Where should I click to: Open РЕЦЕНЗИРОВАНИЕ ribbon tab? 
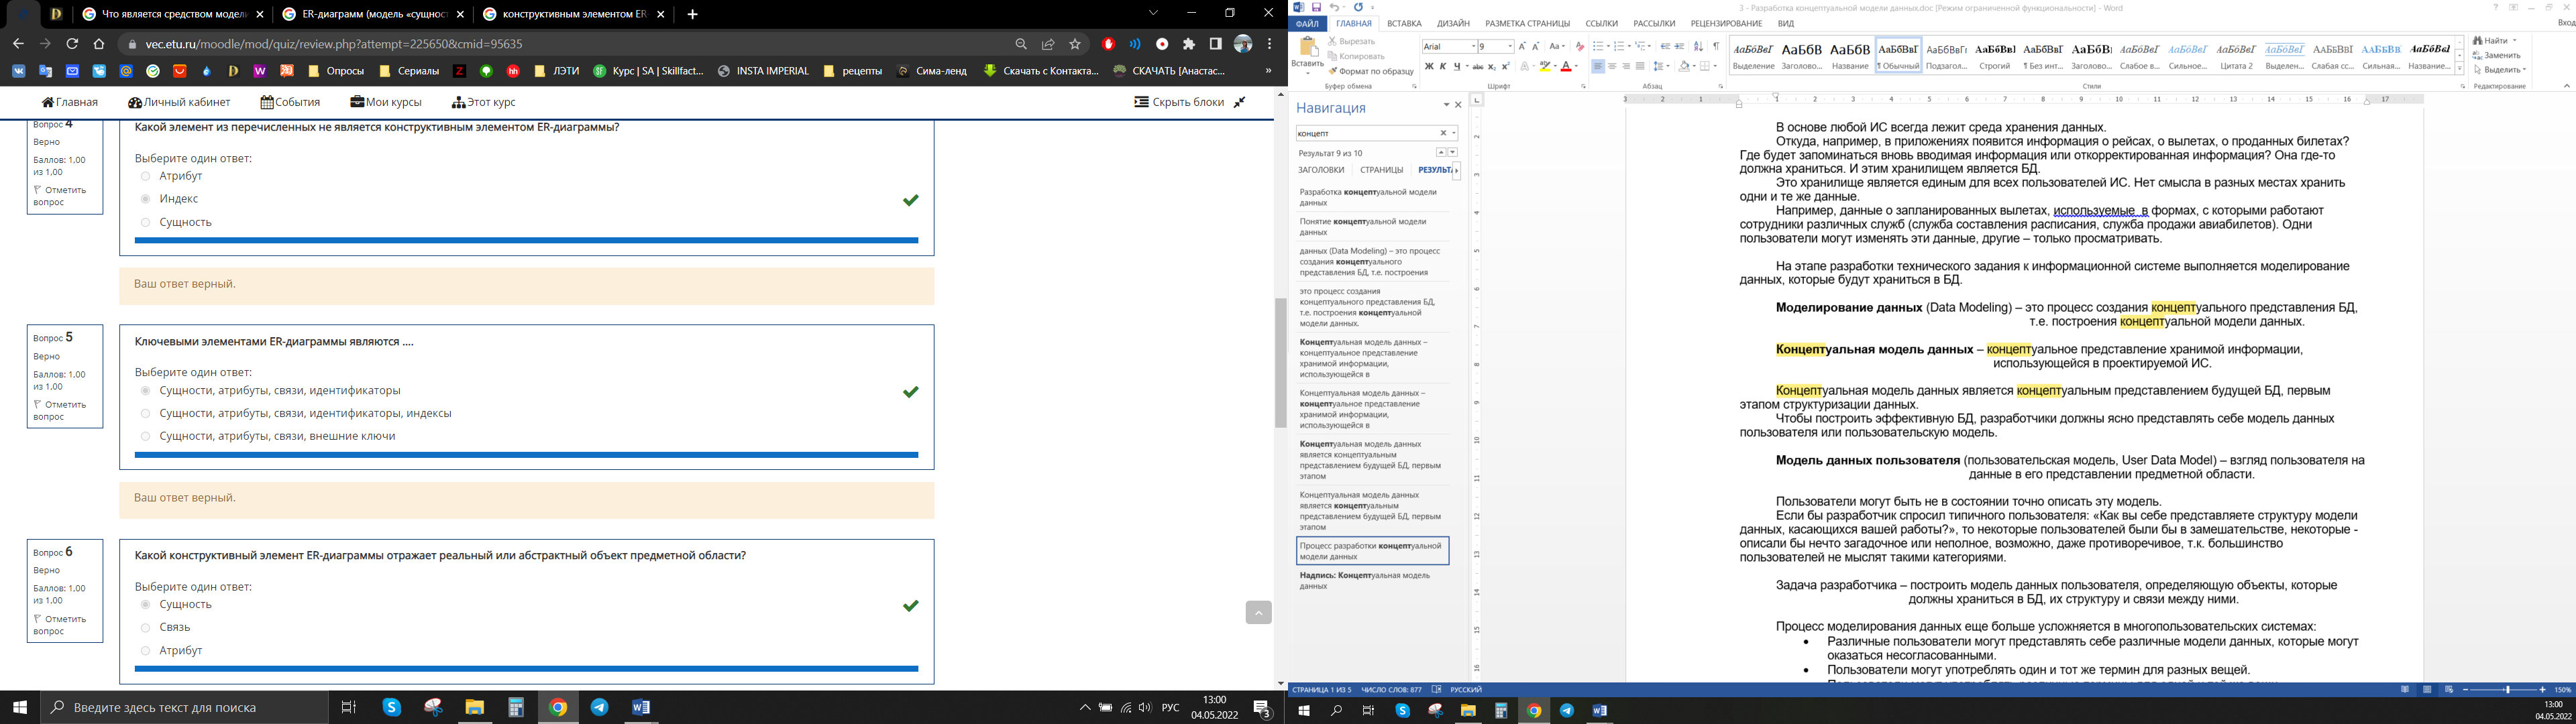pos(1727,23)
